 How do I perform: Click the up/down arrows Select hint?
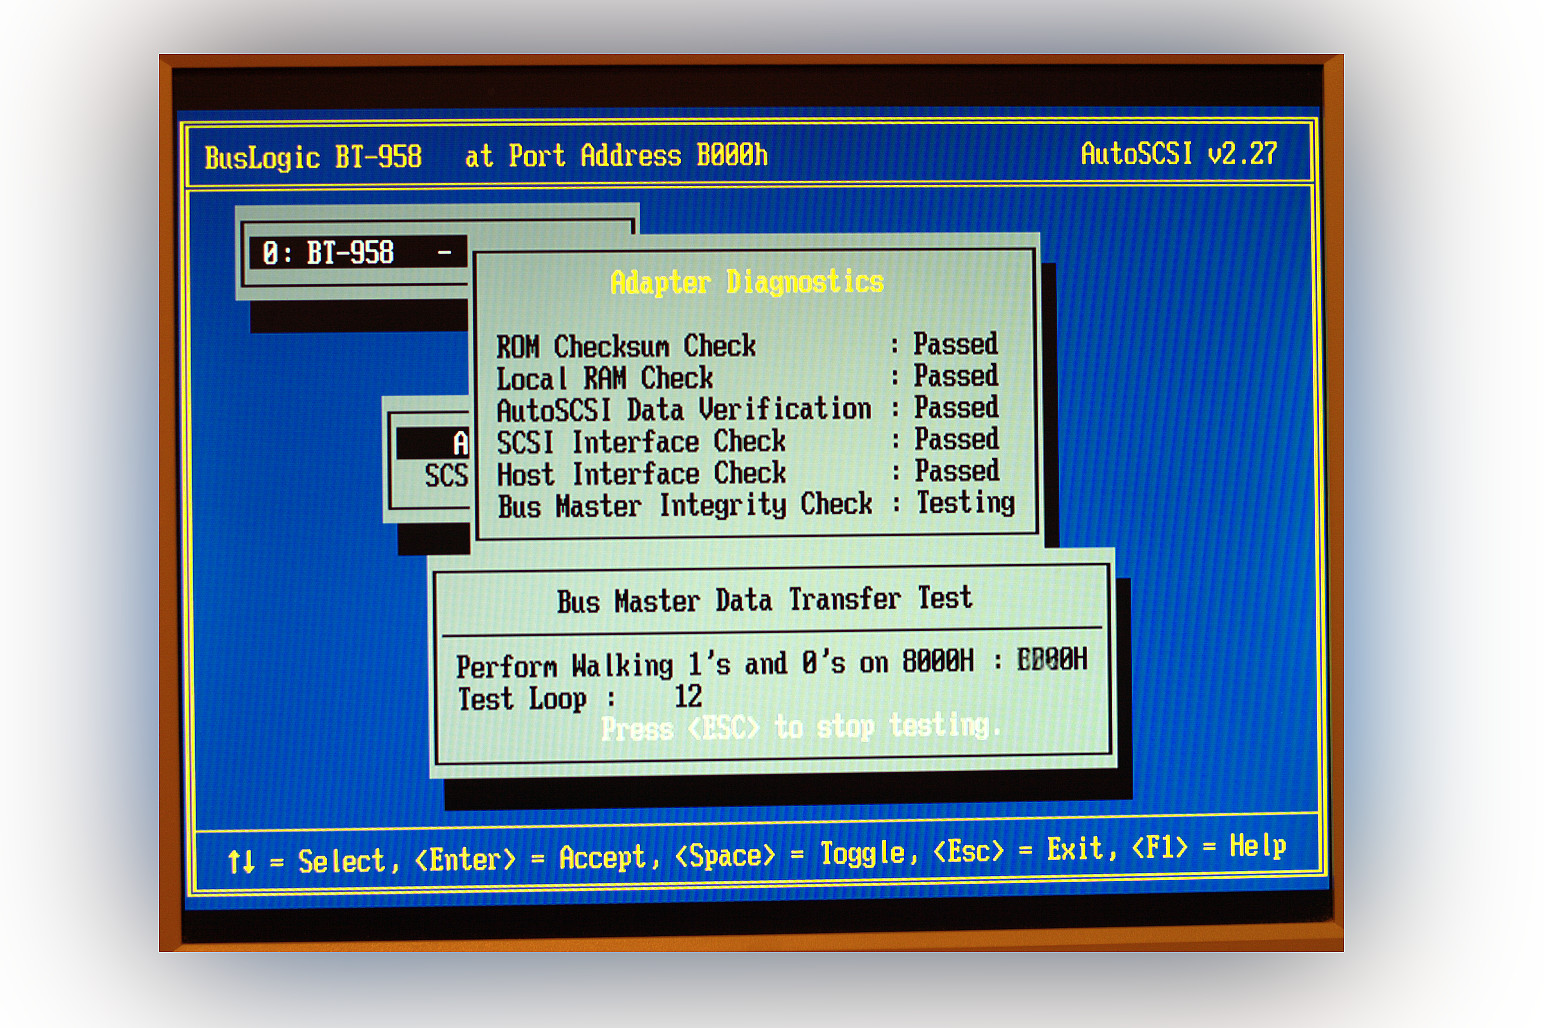tap(312, 861)
